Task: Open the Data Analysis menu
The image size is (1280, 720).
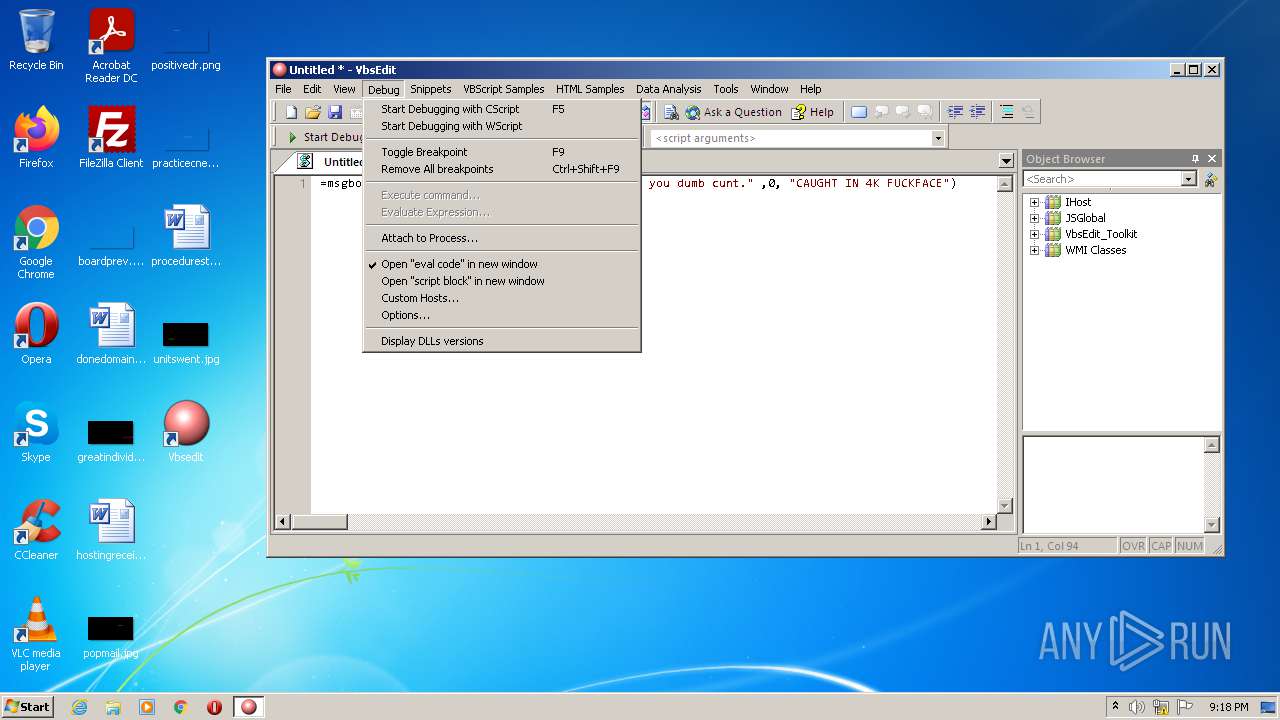Action: point(669,89)
